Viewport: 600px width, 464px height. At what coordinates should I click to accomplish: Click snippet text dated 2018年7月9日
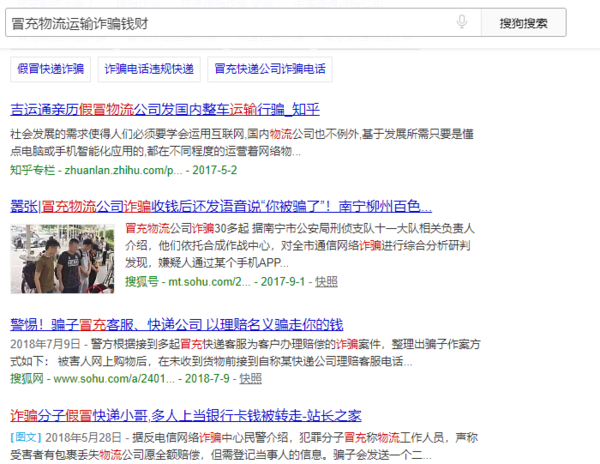pyautogui.click(x=245, y=352)
